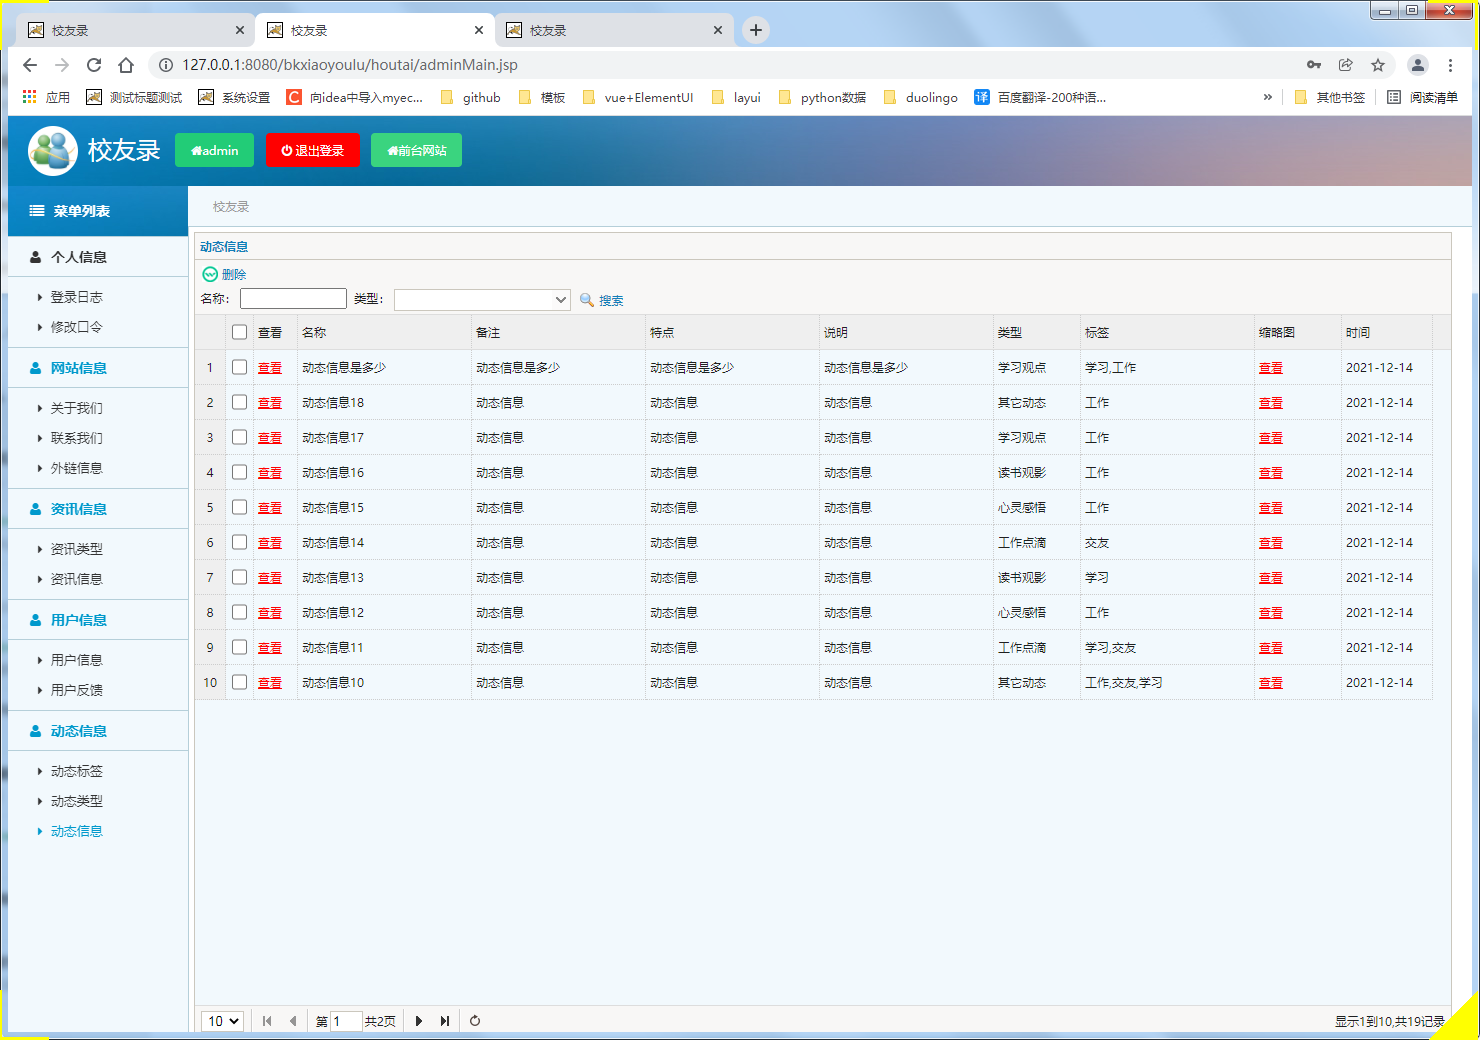Image resolution: width=1480 pixels, height=1040 pixels.
Task: Expand the 个人信息 menu section
Action: pyautogui.click(x=98, y=257)
